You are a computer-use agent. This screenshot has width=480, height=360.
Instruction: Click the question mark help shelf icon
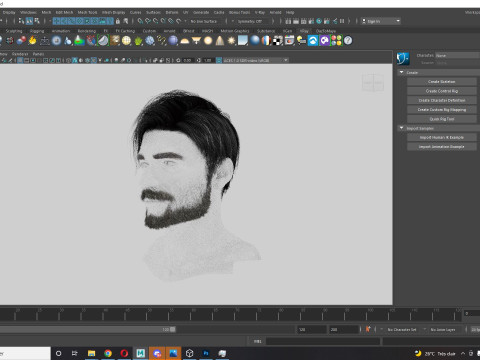tap(348, 41)
